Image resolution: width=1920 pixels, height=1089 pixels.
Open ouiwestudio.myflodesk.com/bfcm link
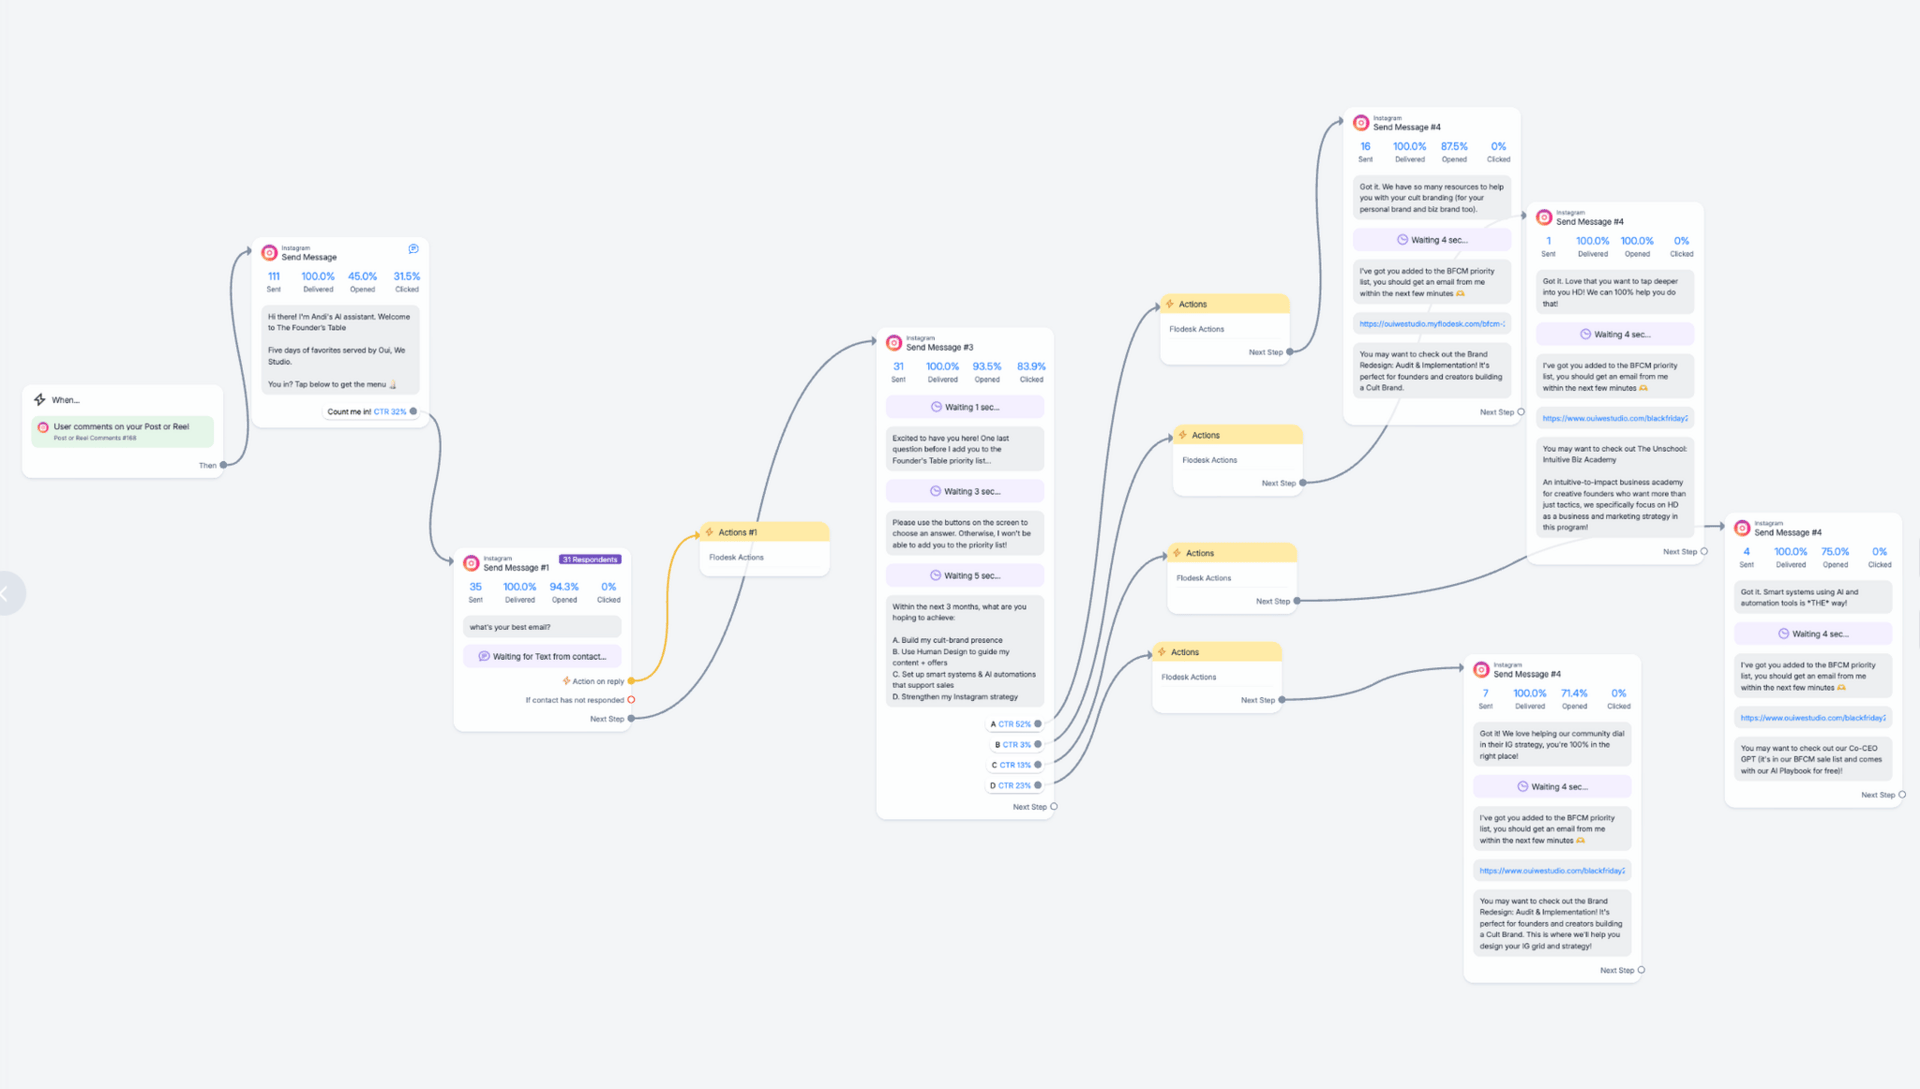point(1431,324)
